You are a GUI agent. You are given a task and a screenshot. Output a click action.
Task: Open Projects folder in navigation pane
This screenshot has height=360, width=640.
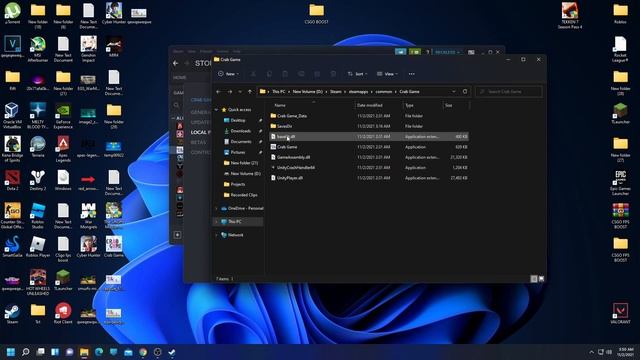(238, 184)
